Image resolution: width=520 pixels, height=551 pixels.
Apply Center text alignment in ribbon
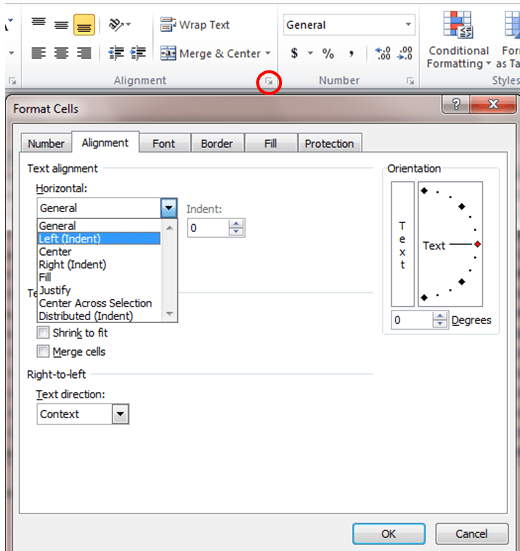tap(61, 53)
